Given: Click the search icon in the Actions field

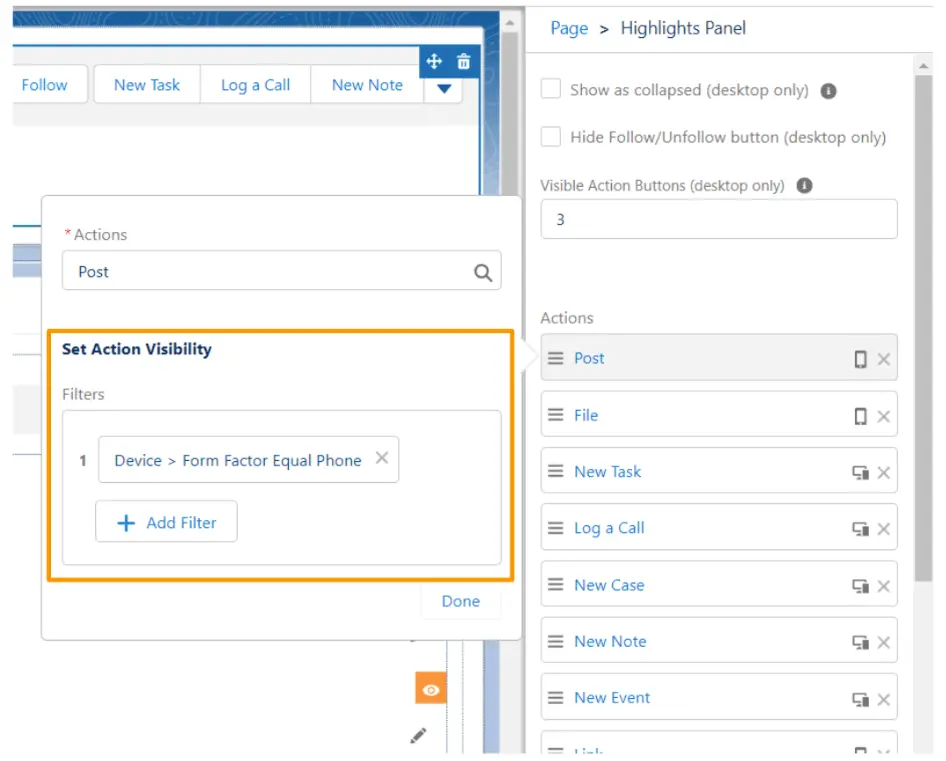Looking at the screenshot, I should click(482, 271).
